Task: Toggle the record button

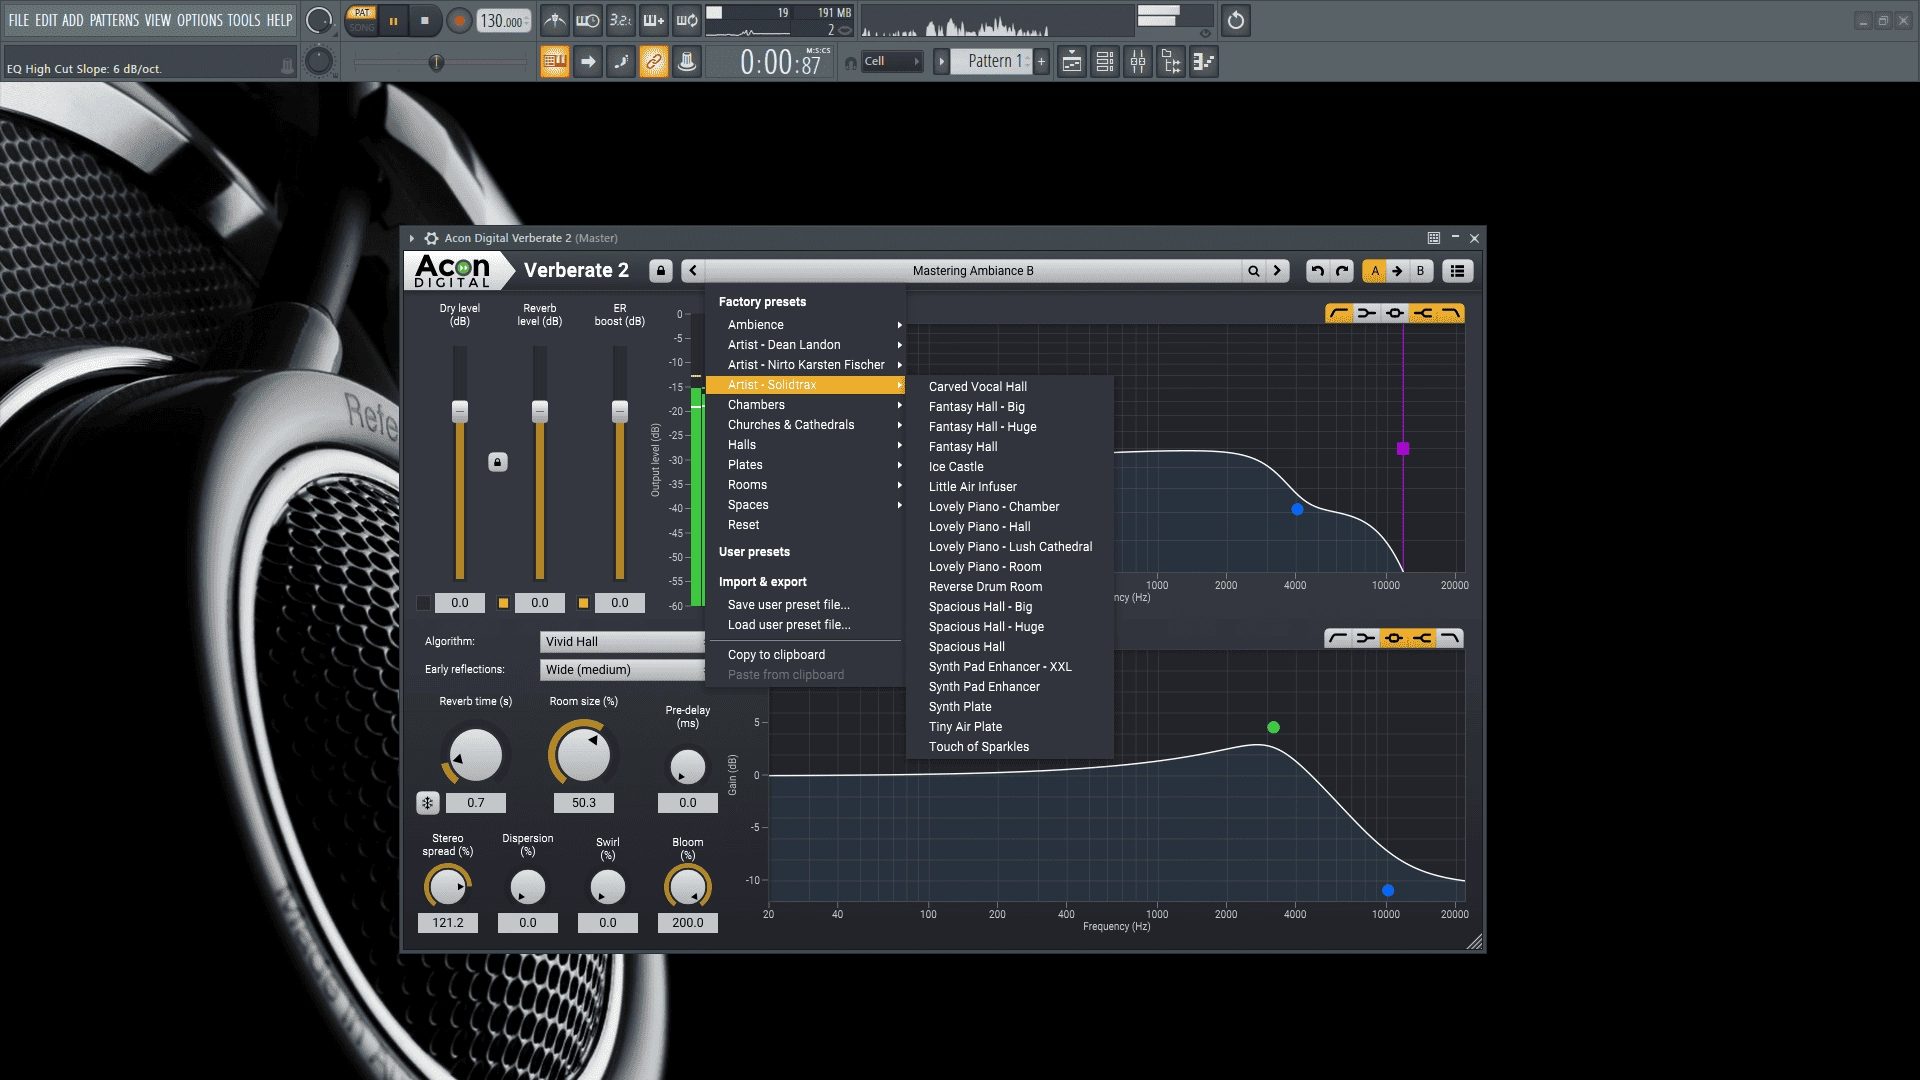Action: pos(459,20)
